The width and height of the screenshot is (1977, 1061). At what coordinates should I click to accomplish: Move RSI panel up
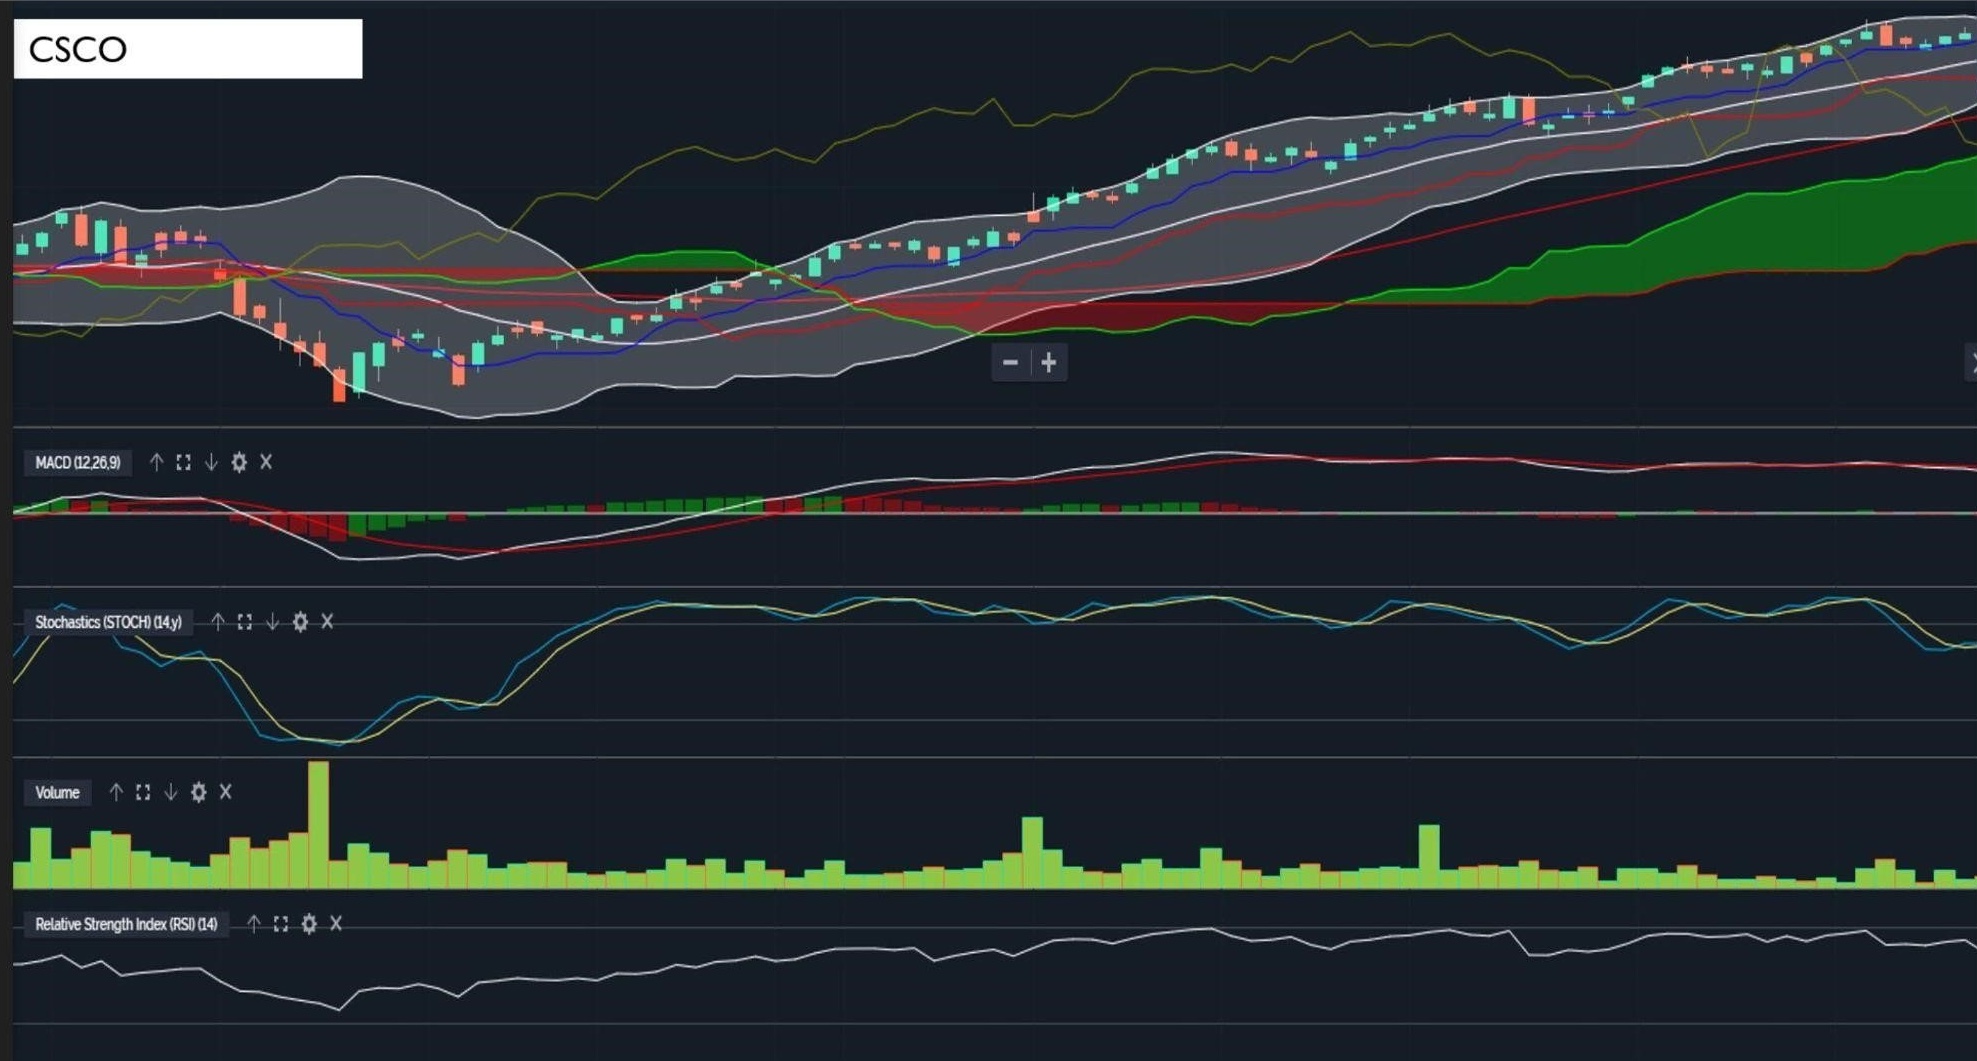253,924
